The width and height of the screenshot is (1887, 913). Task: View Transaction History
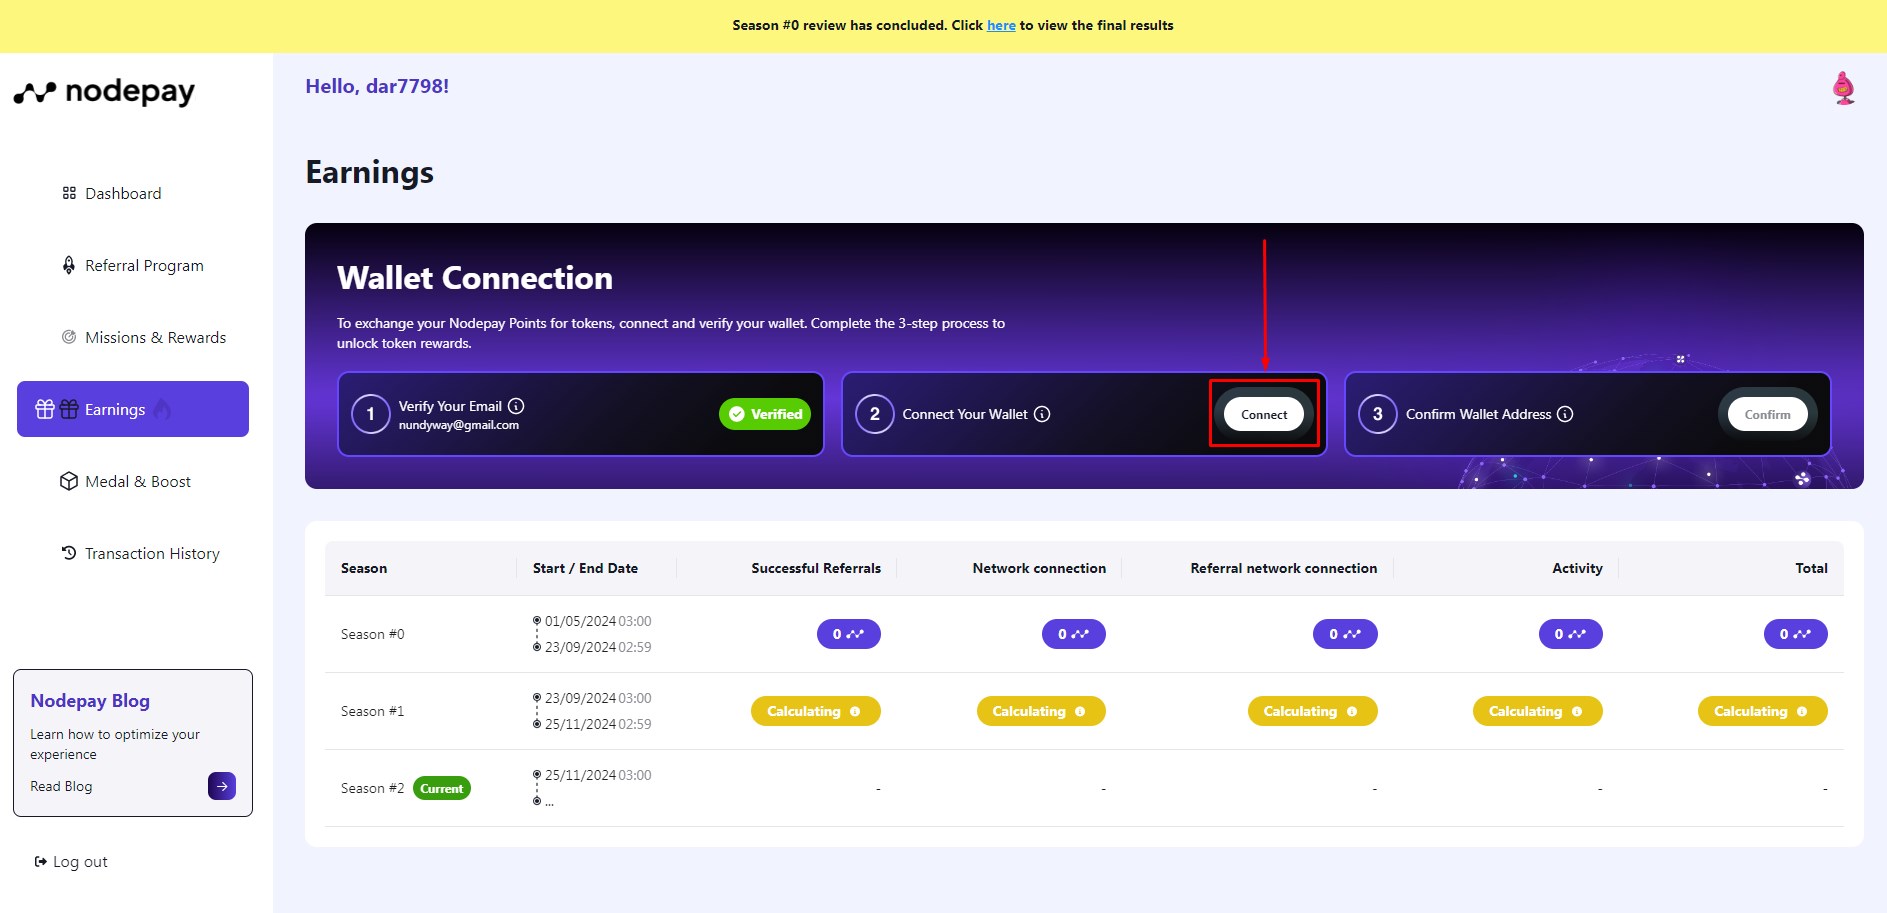pyautogui.click(x=152, y=553)
